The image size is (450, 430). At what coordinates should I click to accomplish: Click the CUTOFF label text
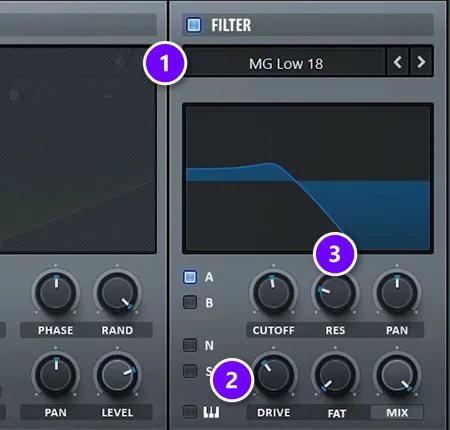(273, 330)
